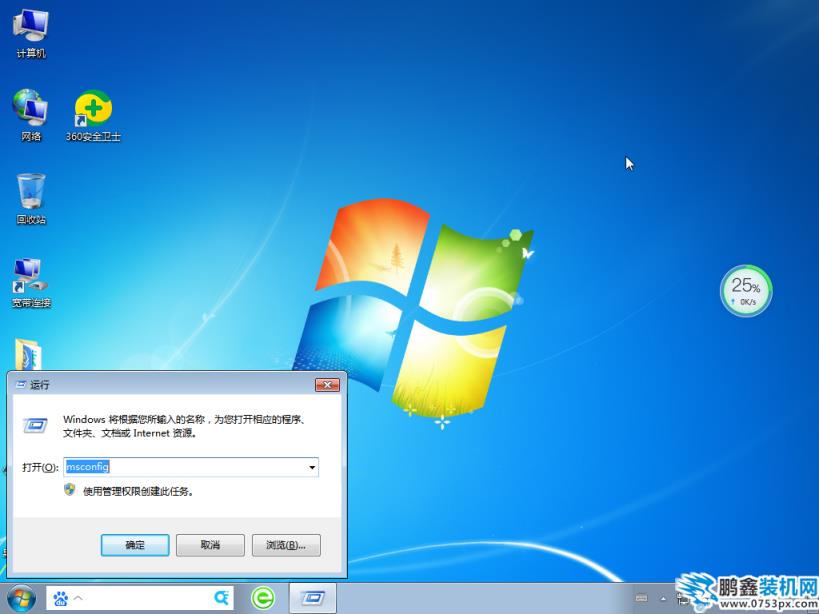Click the keyboard input icon in the system tray

pyautogui.click(x=641, y=598)
